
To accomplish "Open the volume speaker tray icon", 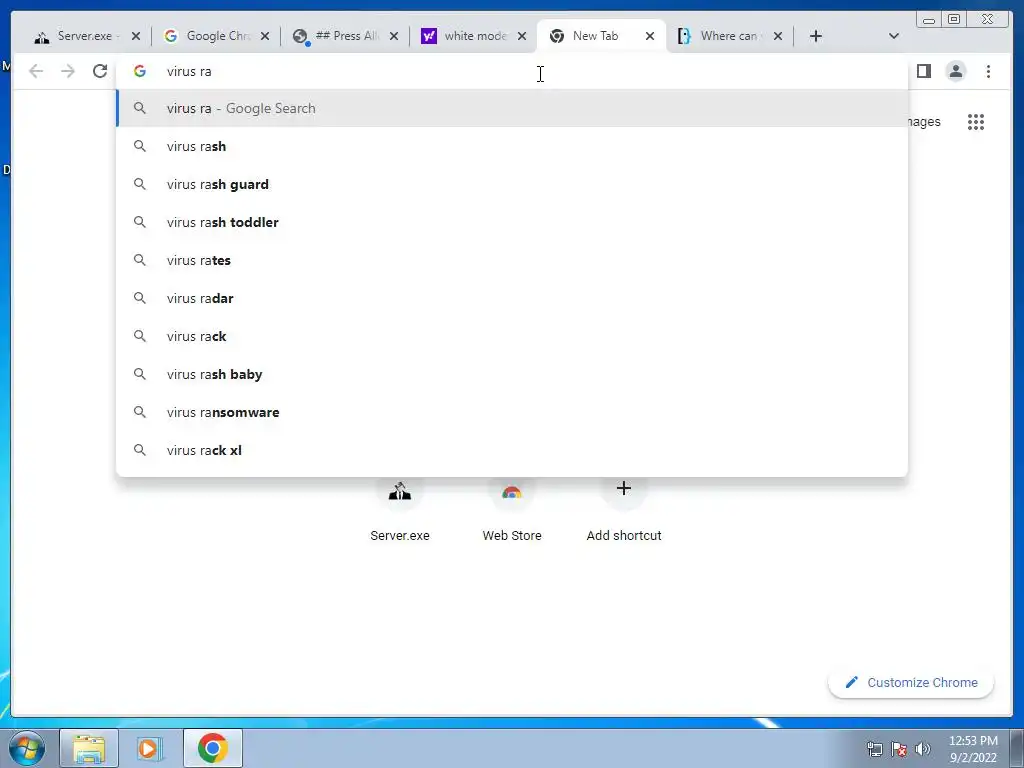I will point(923,749).
